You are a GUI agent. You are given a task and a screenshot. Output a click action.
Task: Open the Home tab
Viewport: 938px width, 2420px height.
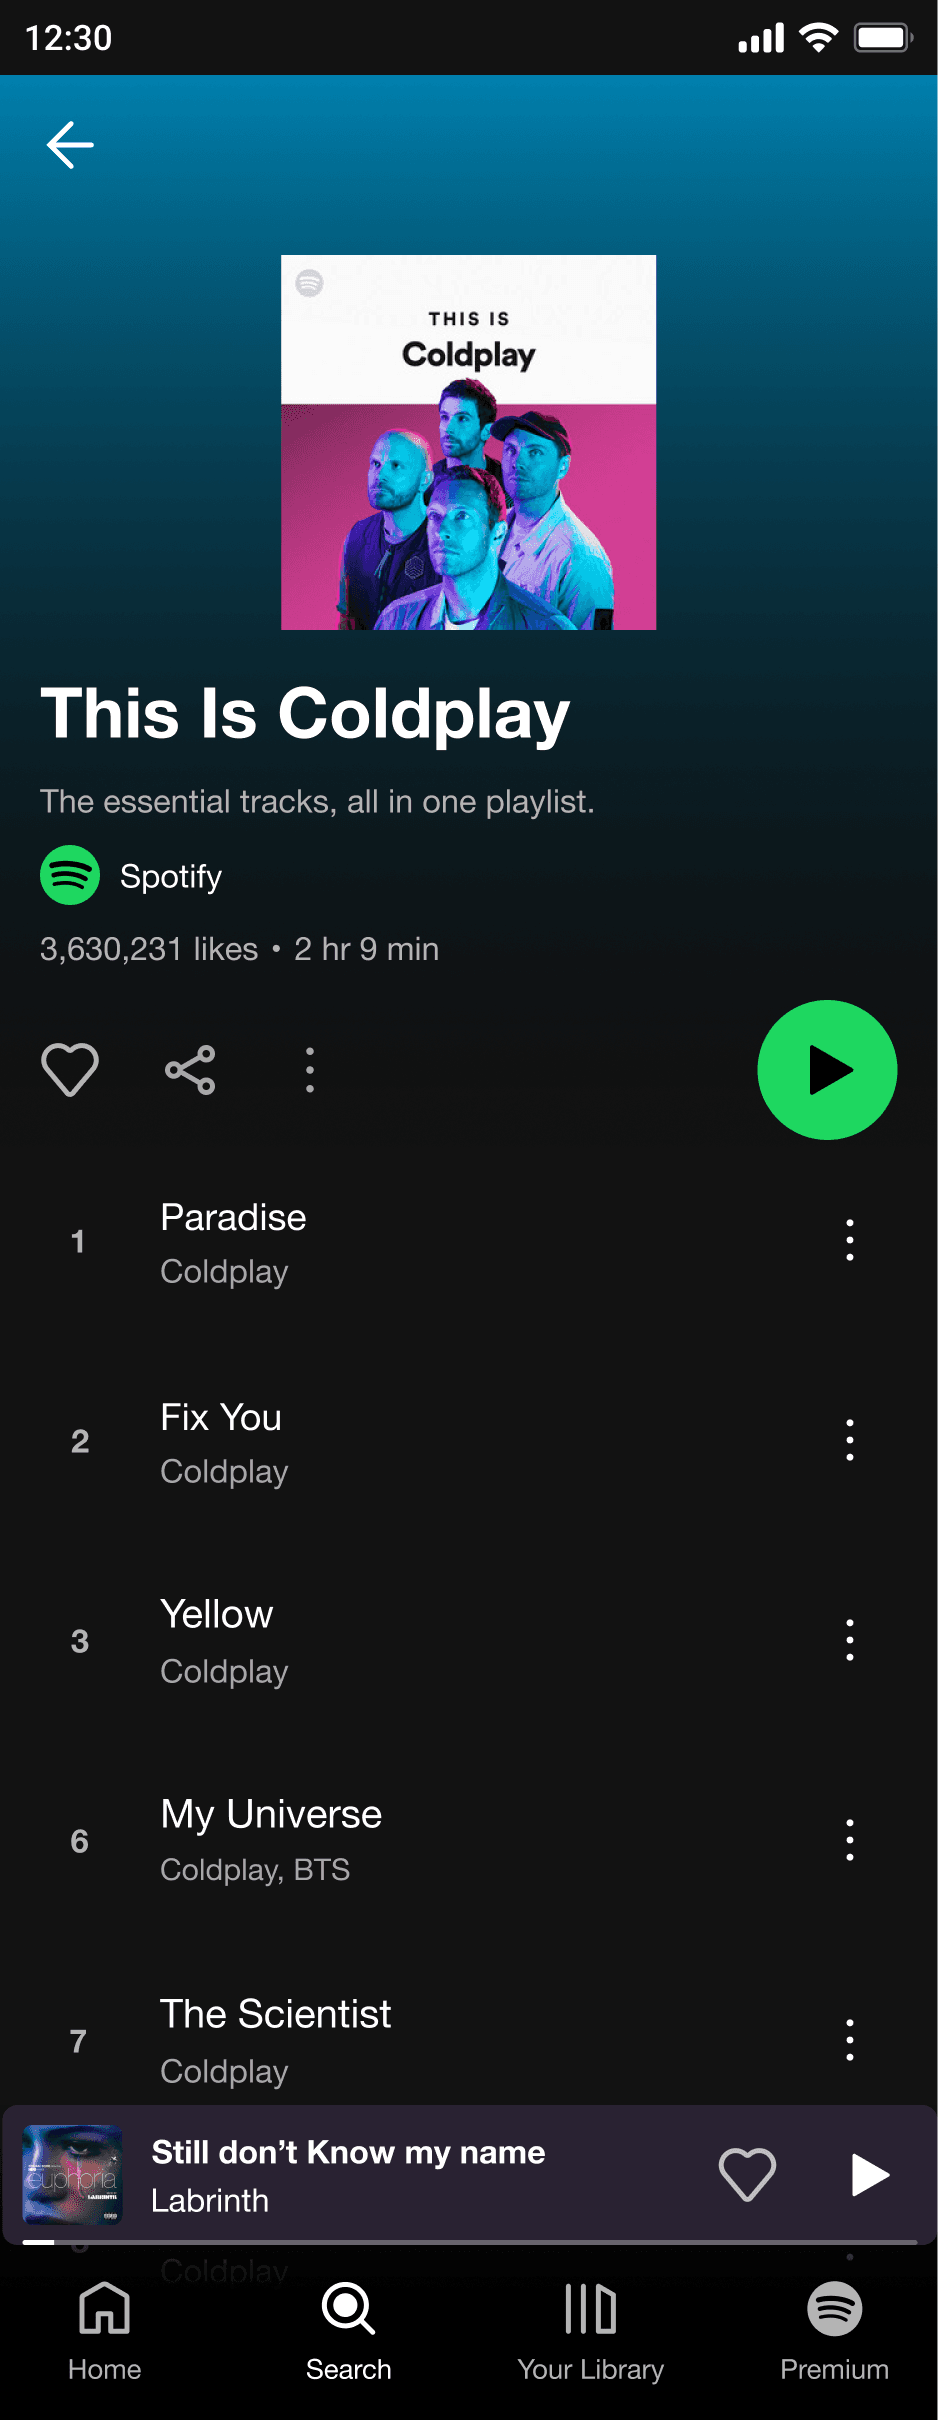pyautogui.click(x=105, y=2332)
